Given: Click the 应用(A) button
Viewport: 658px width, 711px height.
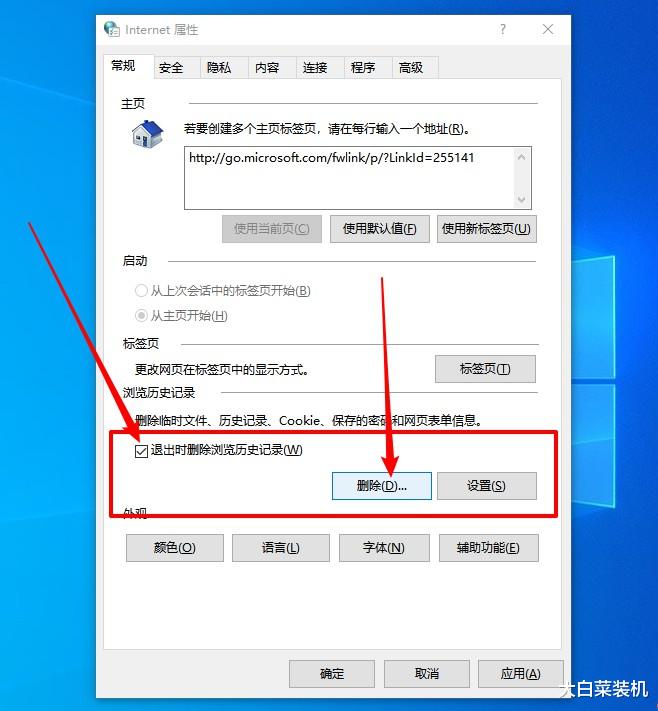Looking at the screenshot, I should [x=521, y=674].
